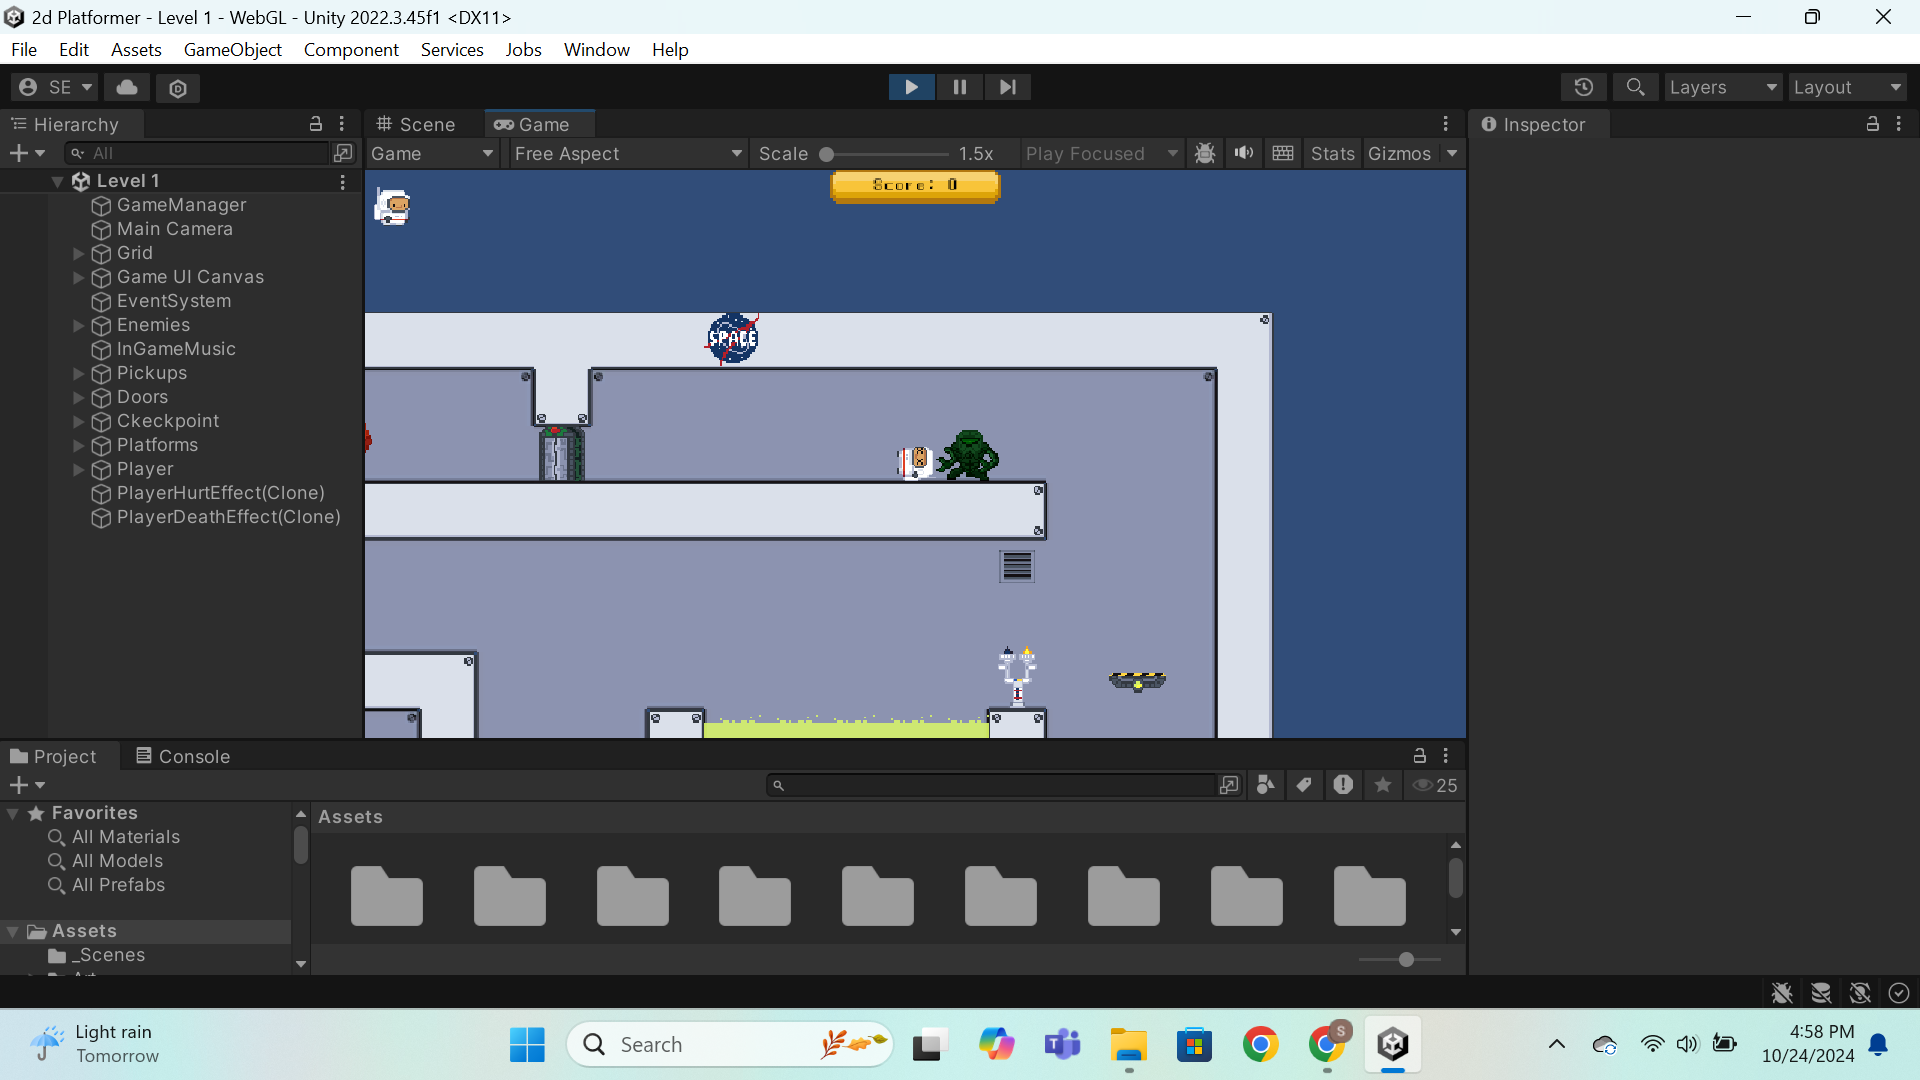Click search by type icon in Project
Image resolution: width=1920 pixels, height=1080 pixels.
pos(1265,785)
